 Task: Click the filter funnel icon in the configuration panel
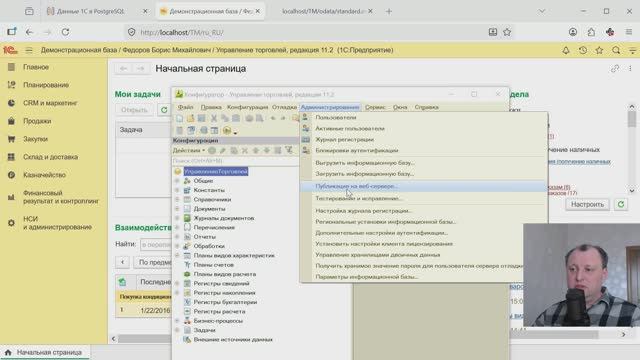coord(289,151)
